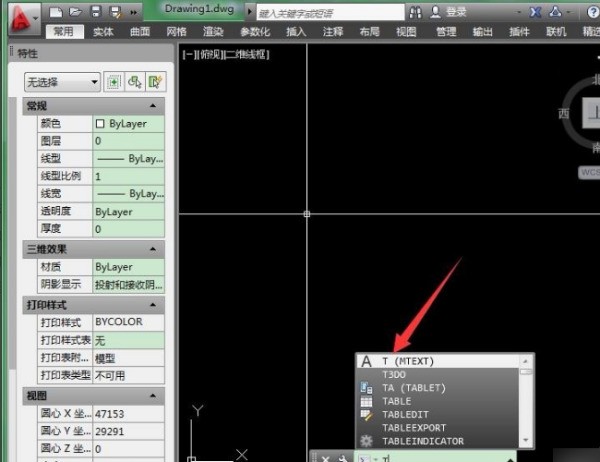Screen dimensions: 600x462
Task: Click the 俯视 view control label
Action: coord(211,55)
